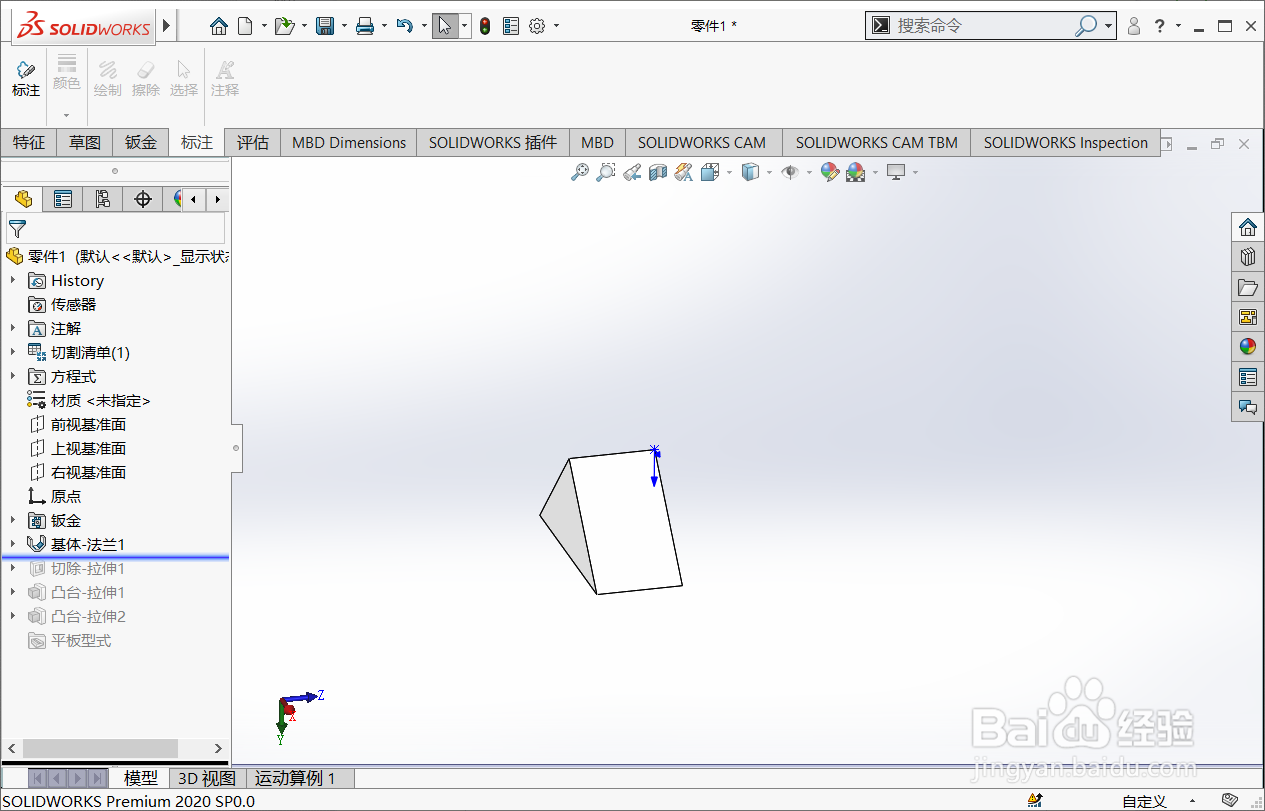The image size is (1265, 811).
Task: Switch to ConfigurationManager panel tab
Action: click(103, 199)
